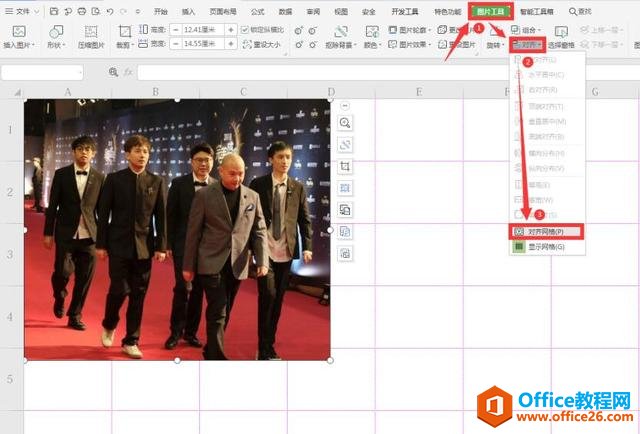Open the 抠除背景 dropdown

(x=341, y=37)
